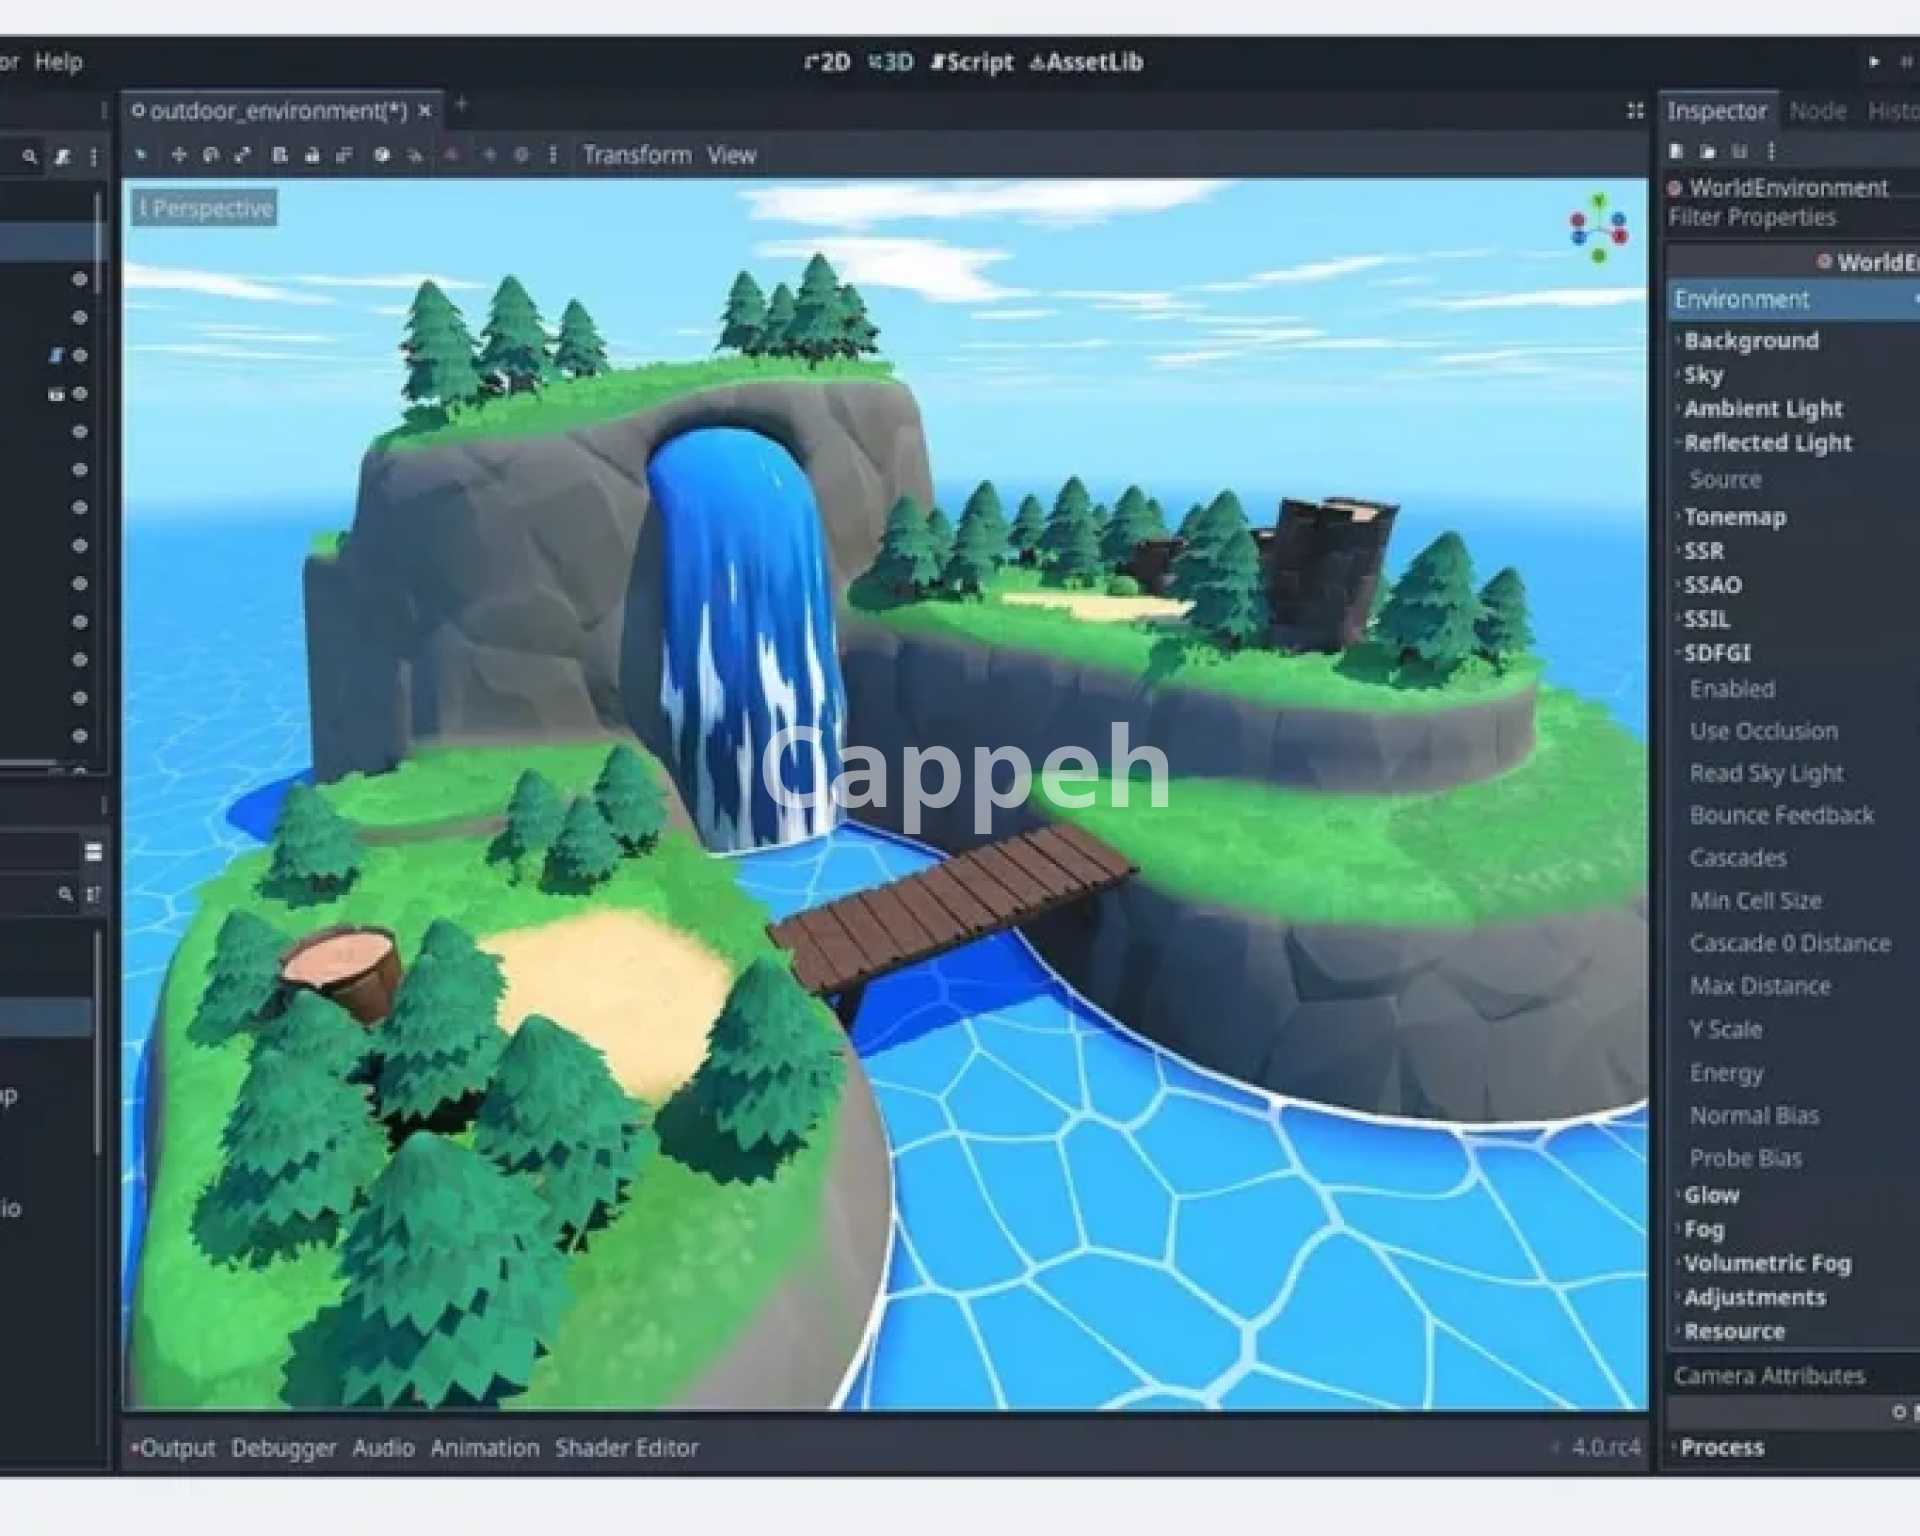Screen dimensions: 1920x1536
Task: Toggle the second visibility eye in scene tree
Action: click(80, 317)
